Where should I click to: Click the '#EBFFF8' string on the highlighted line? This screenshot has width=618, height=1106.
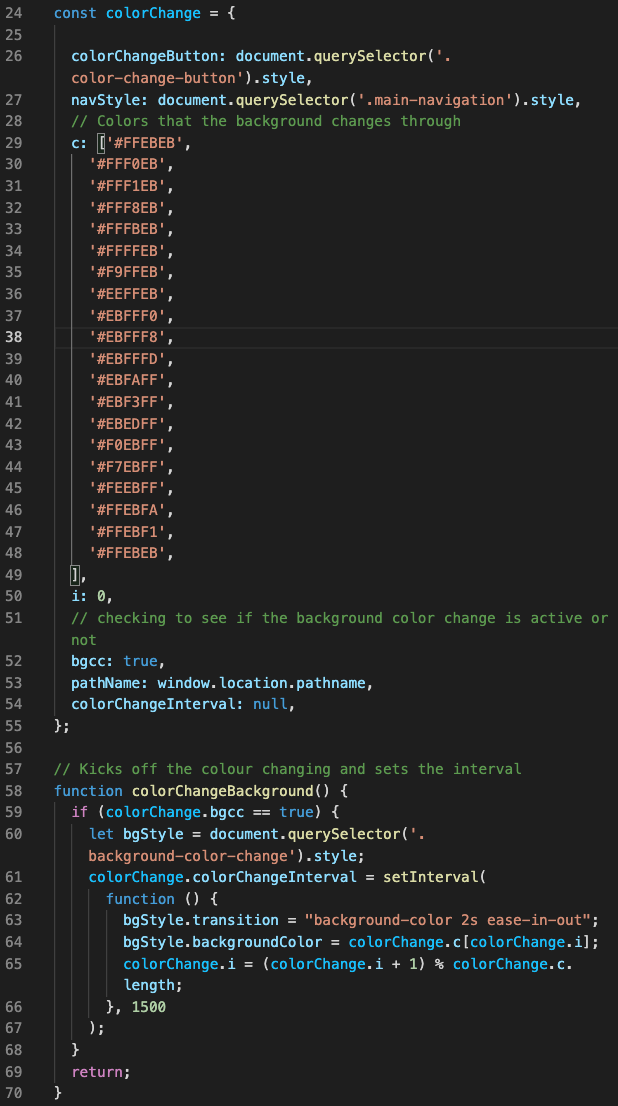(x=131, y=337)
